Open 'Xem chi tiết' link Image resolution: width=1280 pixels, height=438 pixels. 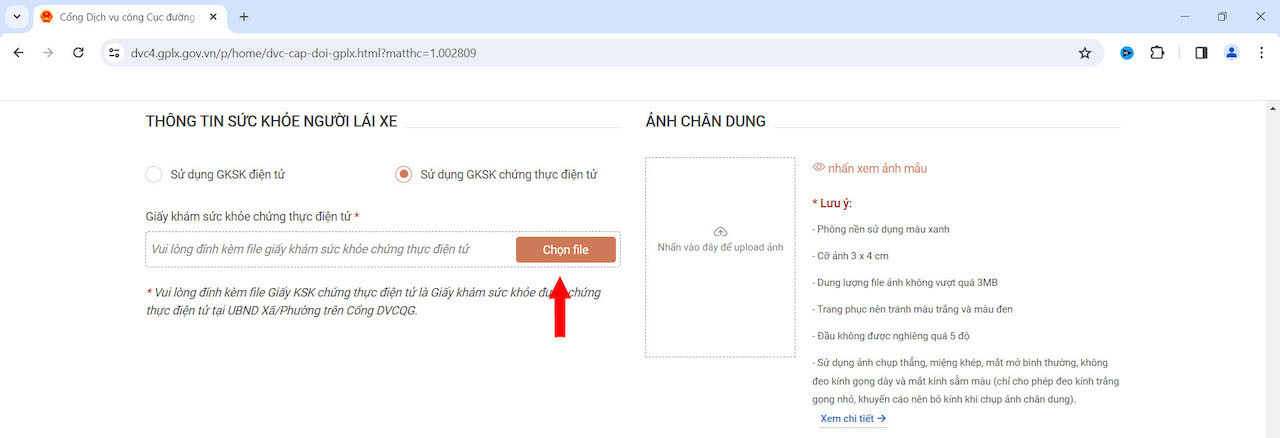pos(853,418)
